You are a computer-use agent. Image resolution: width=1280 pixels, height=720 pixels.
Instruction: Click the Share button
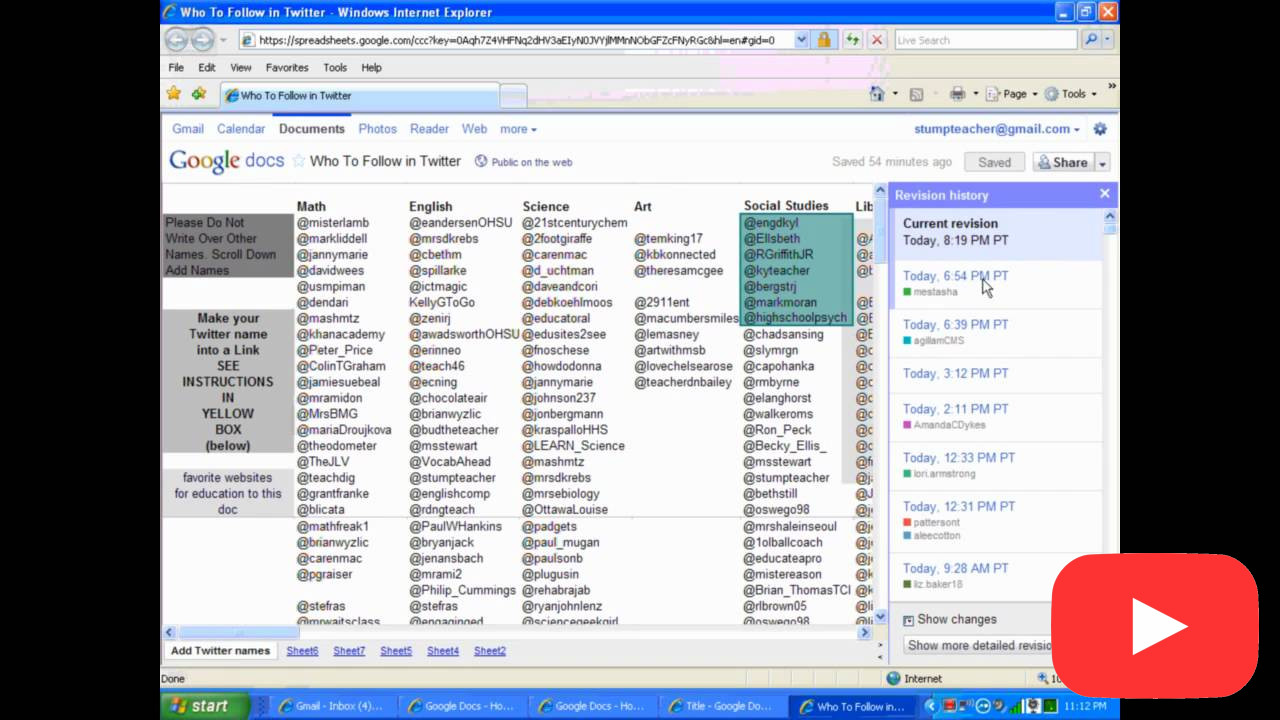pos(1063,162)
